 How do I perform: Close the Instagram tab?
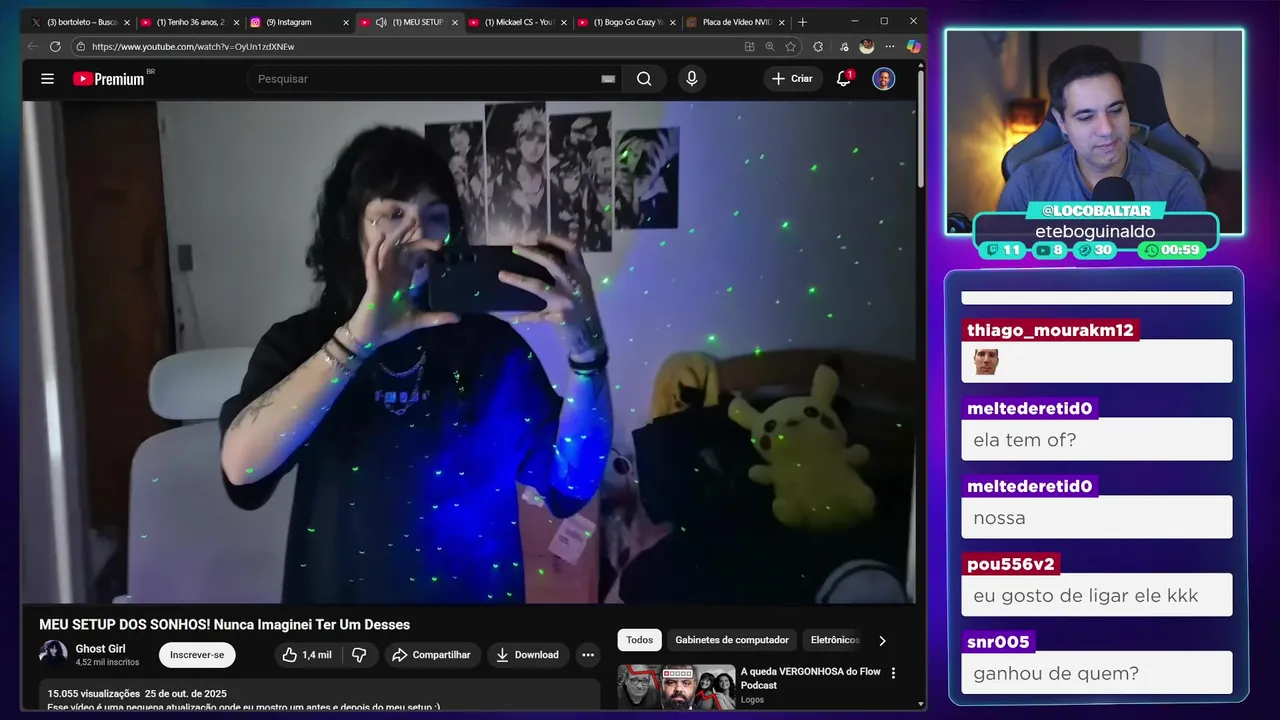coord(346,22)
